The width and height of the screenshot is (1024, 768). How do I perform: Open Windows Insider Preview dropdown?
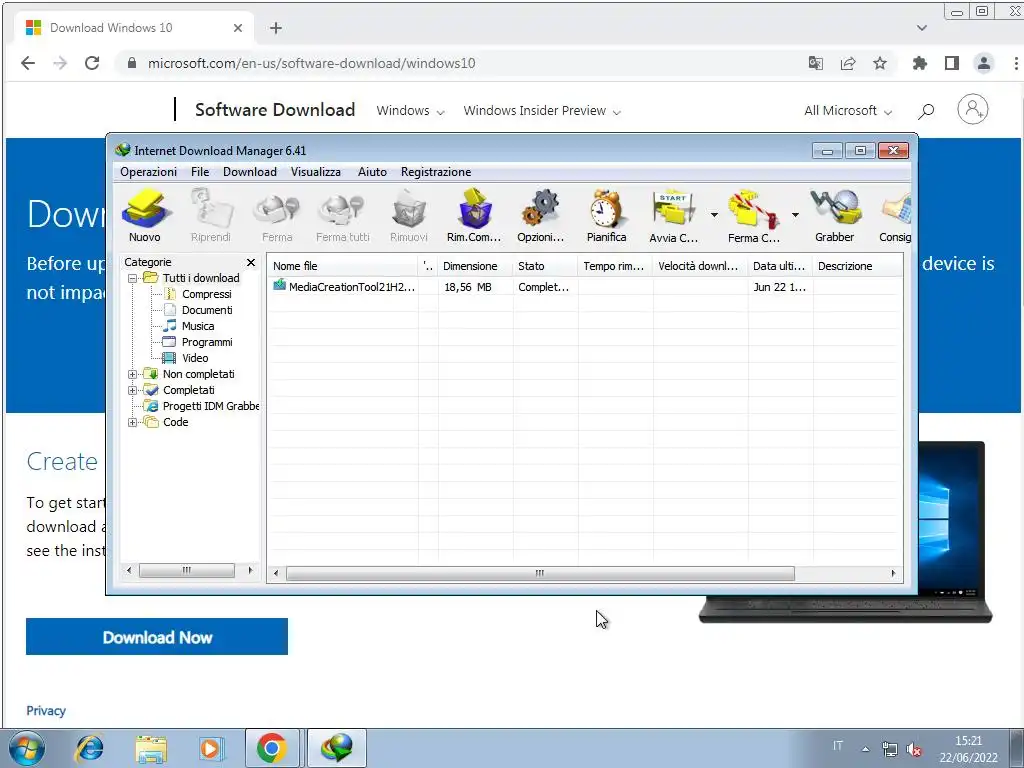pos(542,111)
